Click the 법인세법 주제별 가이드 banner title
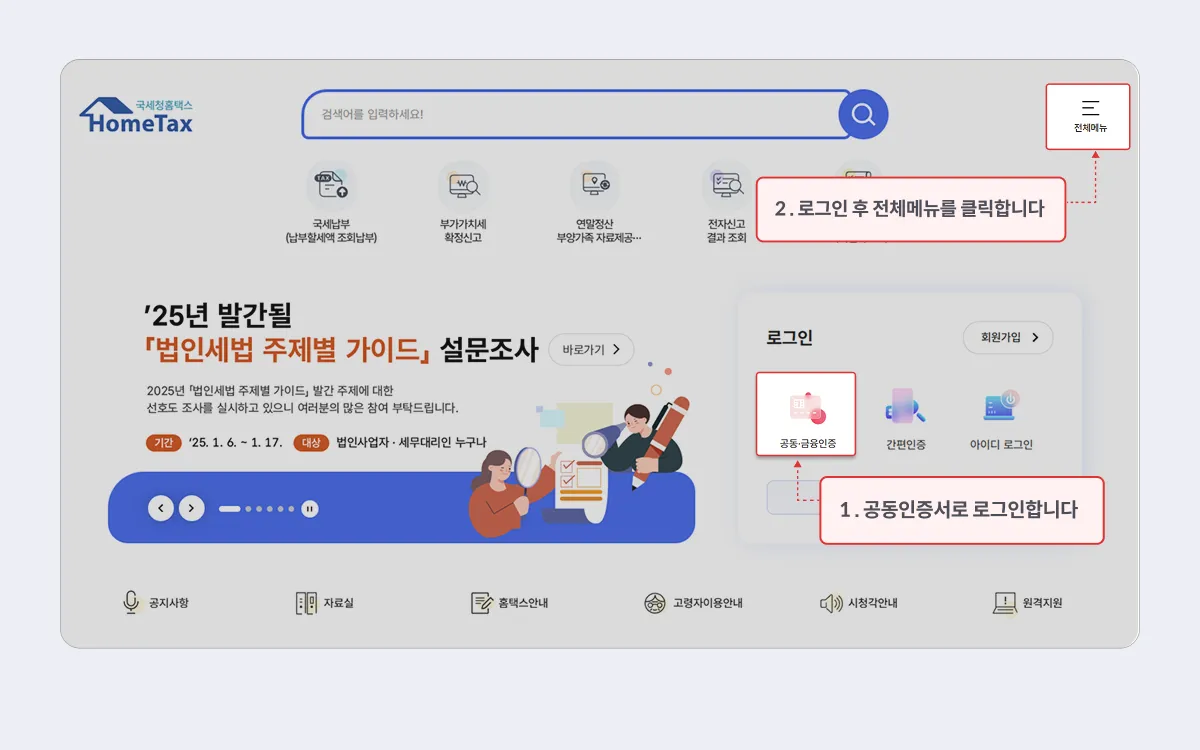The height and width of the screenshot is (750, 1200). (287, 351)
